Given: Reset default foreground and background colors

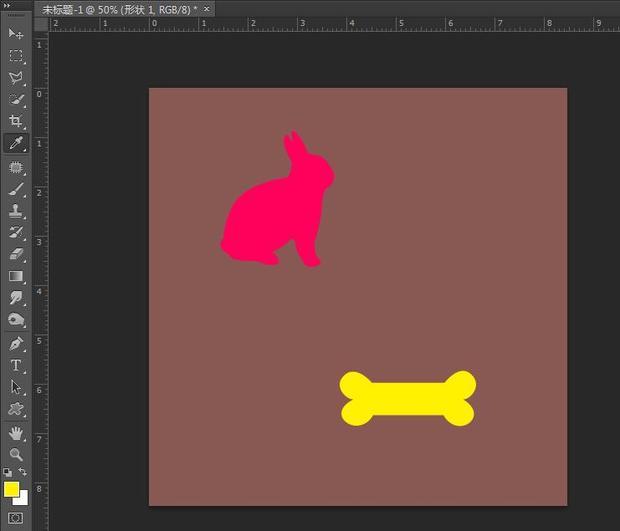Looking at the screenshot, I should coord(8,472).
